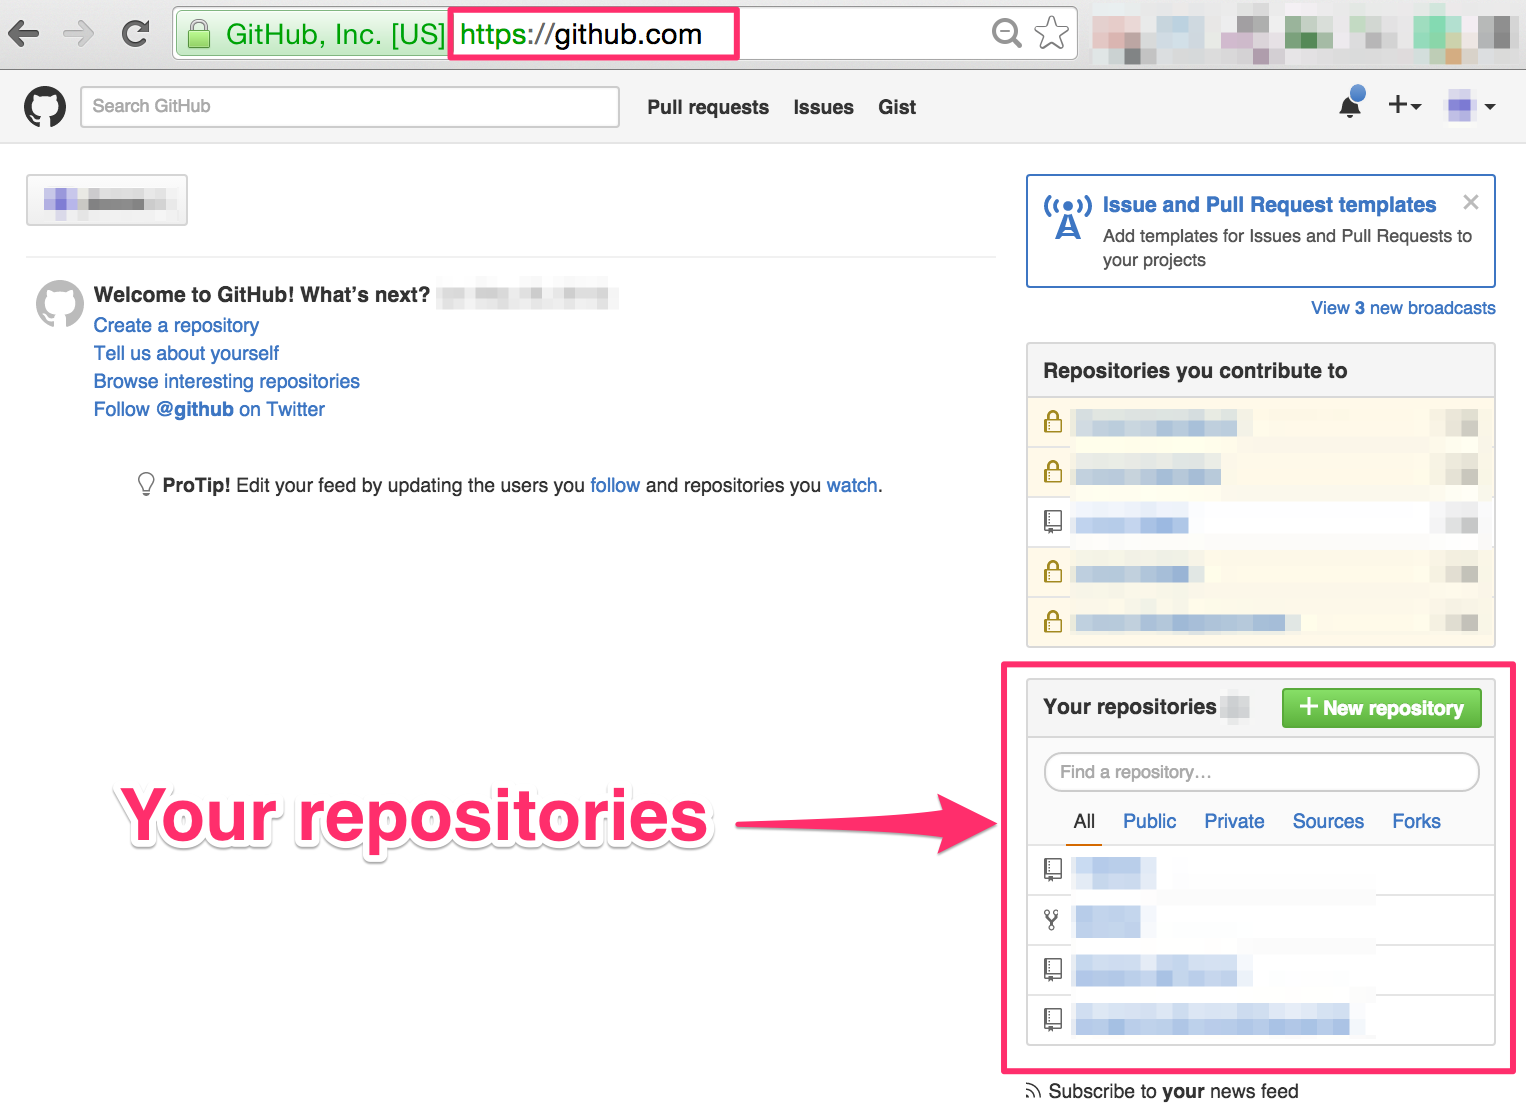1526x1116 pixels.
Task: Click the New repository button
Action: (x=1382, y=708)
